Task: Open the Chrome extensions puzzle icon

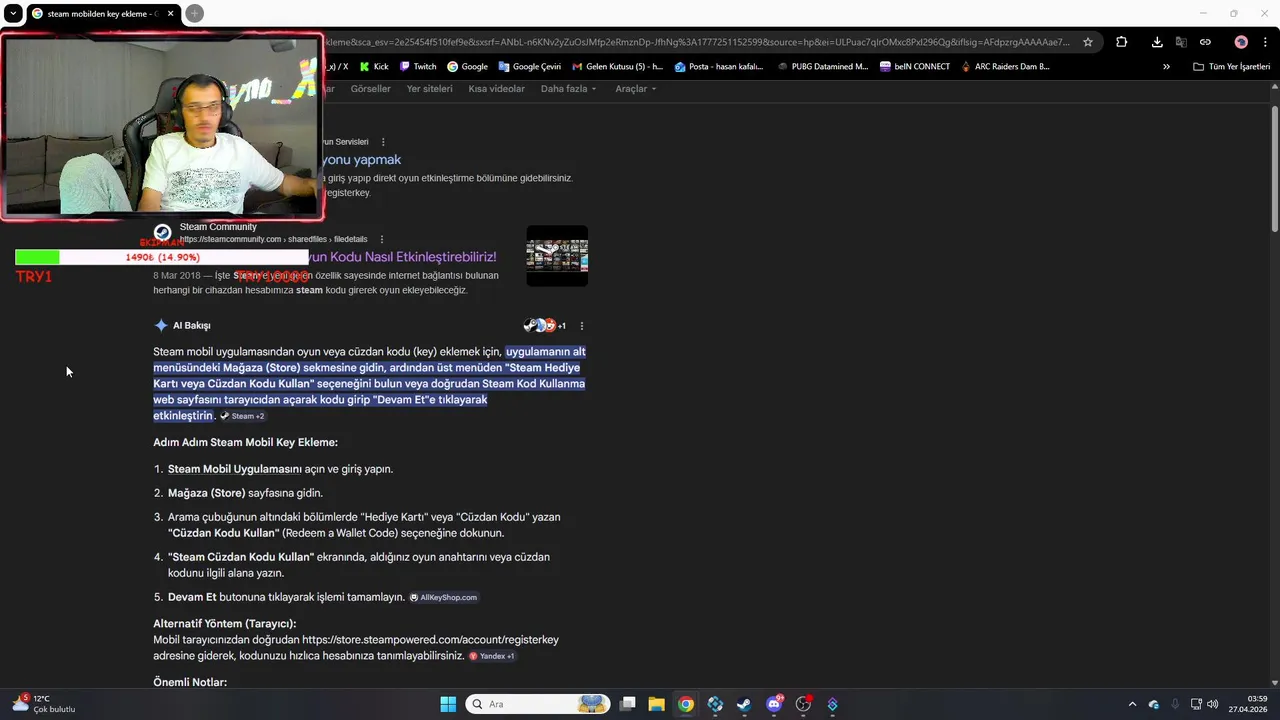Action: [1121, 42]
